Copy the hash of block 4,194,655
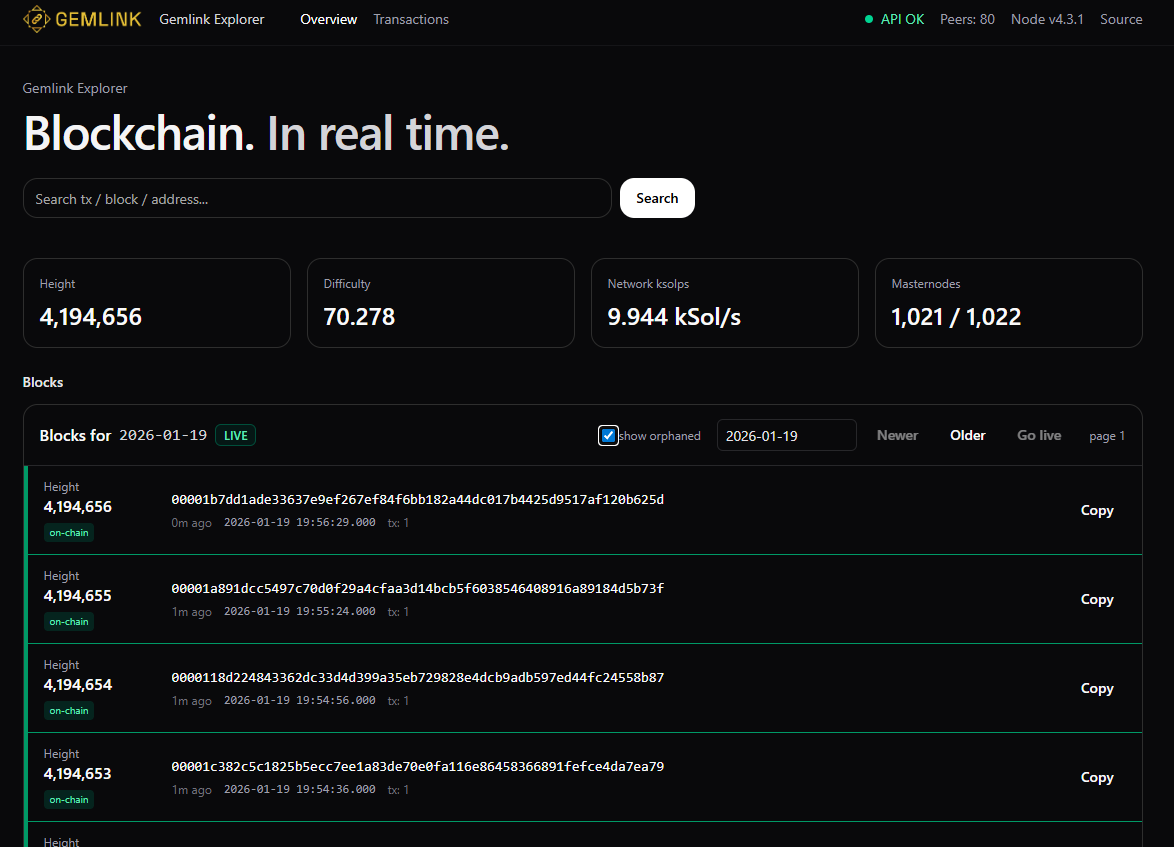This screenshot has height=847, width=1174. click(x=1096, y=599)
